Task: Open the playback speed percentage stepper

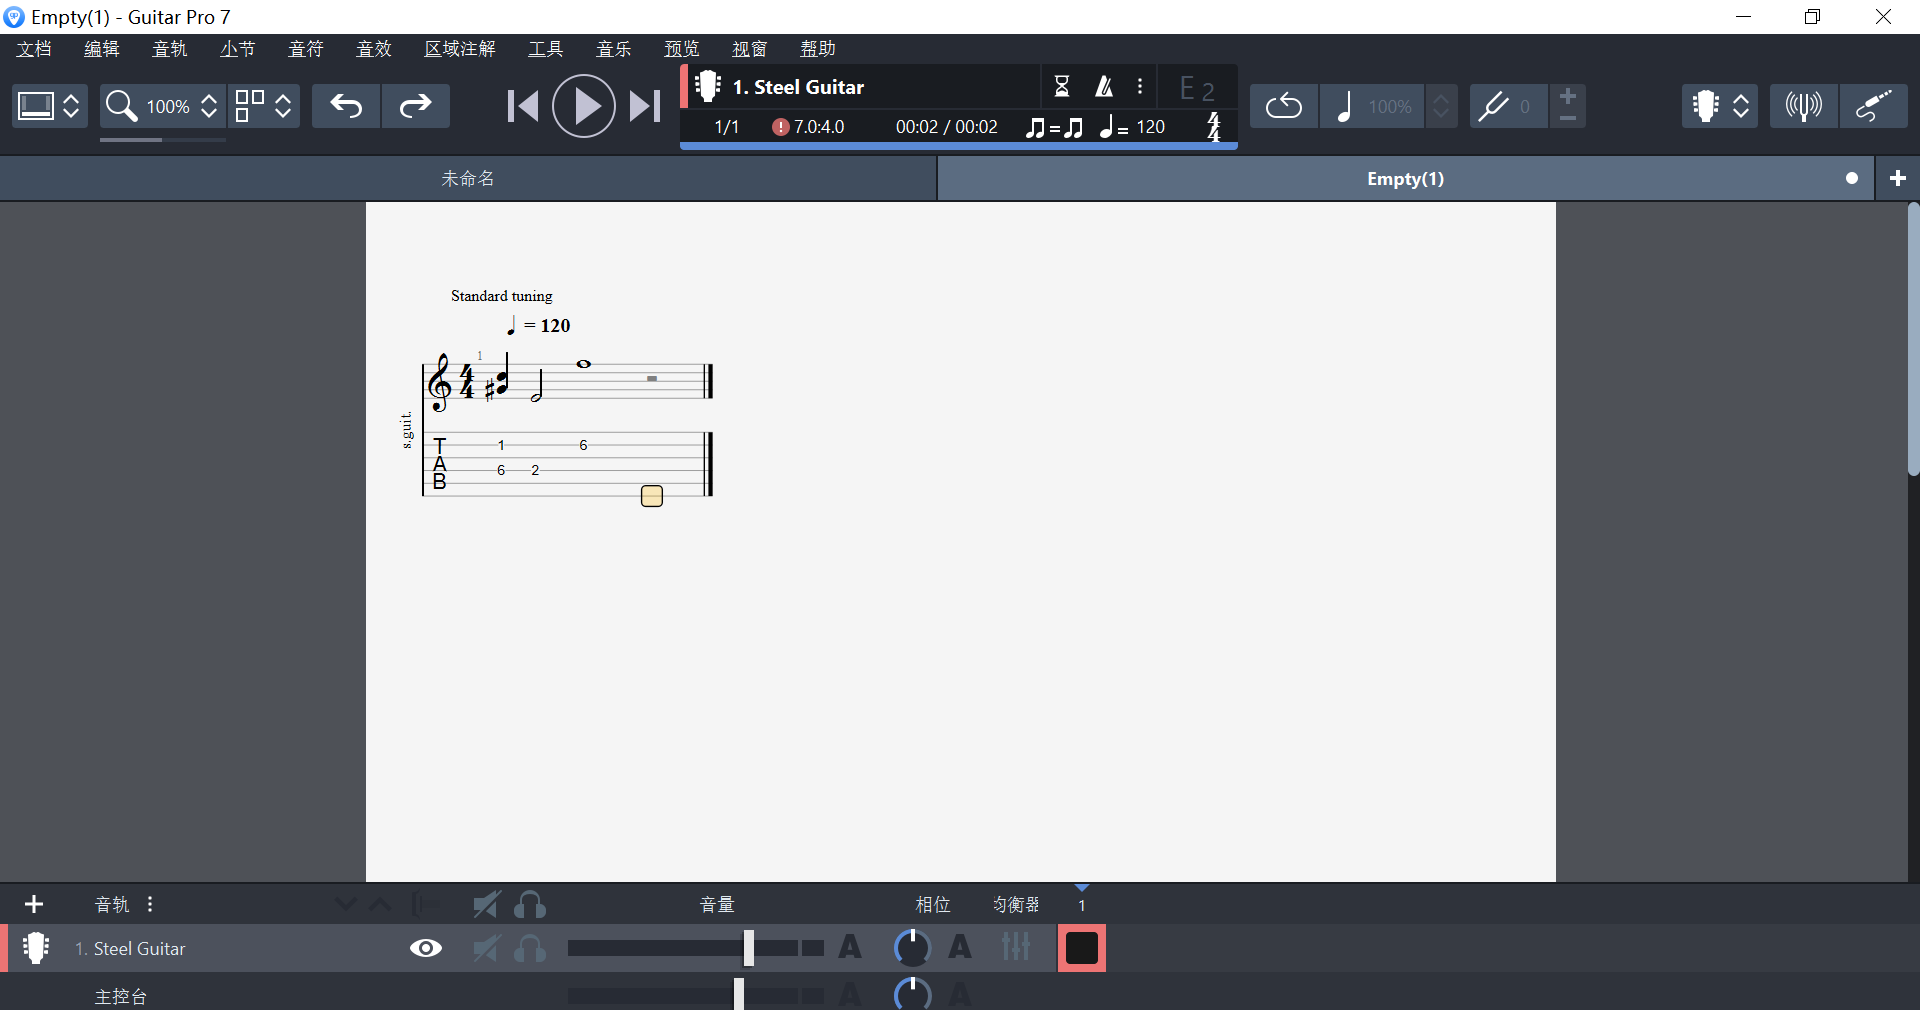Action: tap(1441, 106)
